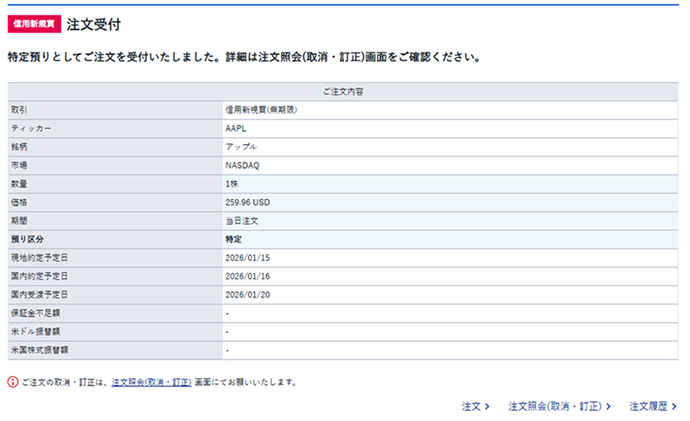Click the 当日注文 period value

tap(242, 220)
